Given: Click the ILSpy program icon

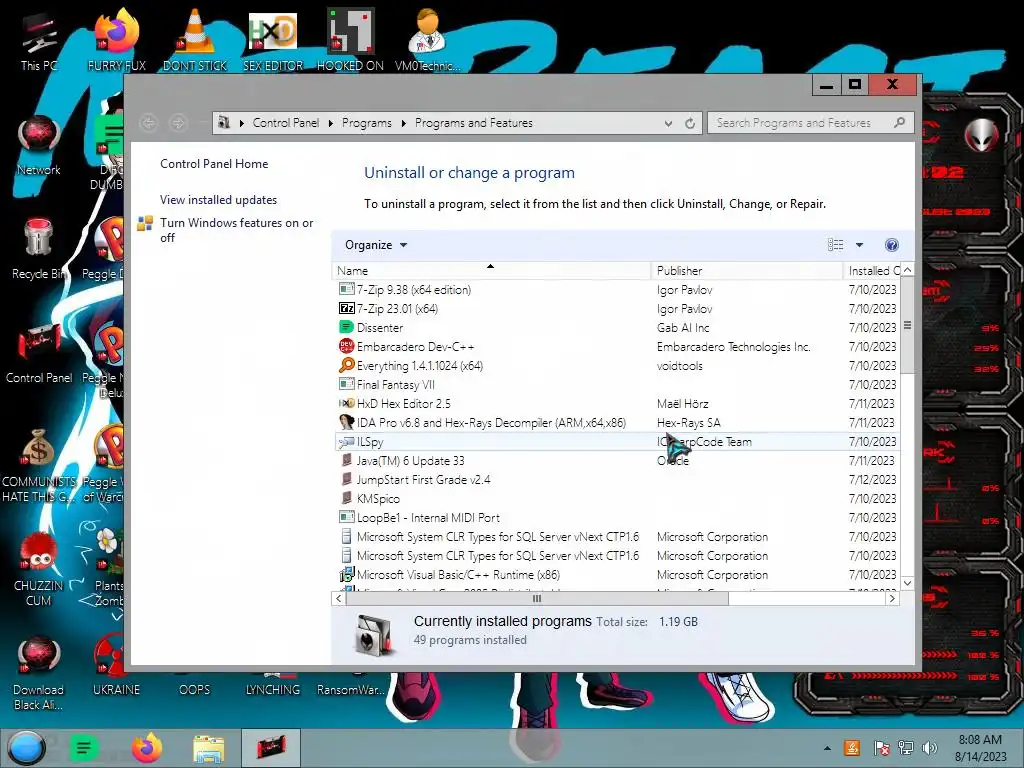Looking at the screenshot, I should [346, 441].
